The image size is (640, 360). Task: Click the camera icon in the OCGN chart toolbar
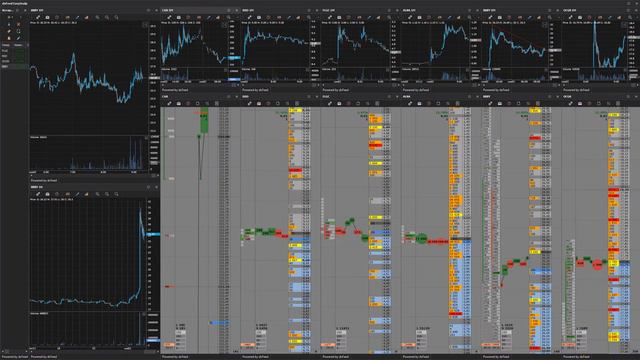click(x=580, y=18)
